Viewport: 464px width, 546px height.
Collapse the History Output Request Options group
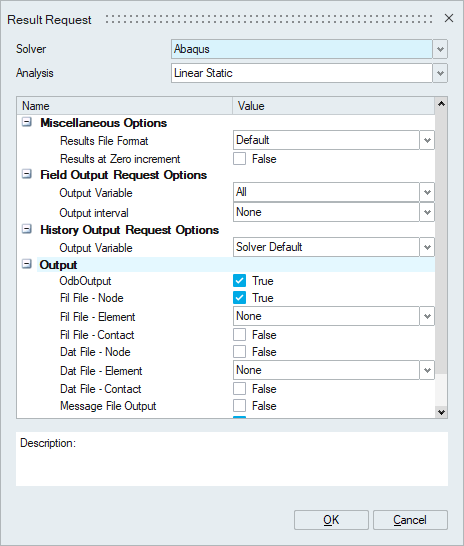coord(27,229)
